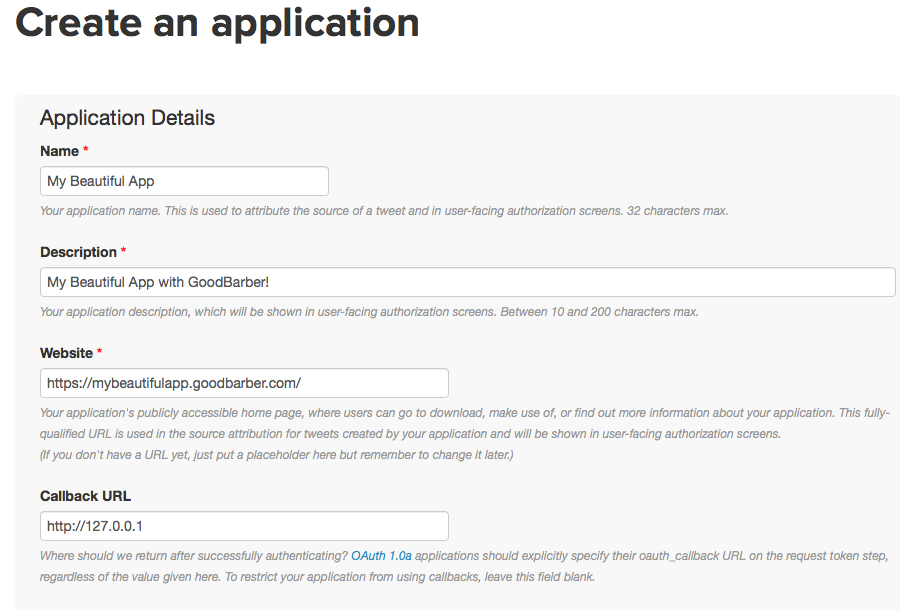Click the Description field label

(x=78, y=252)
